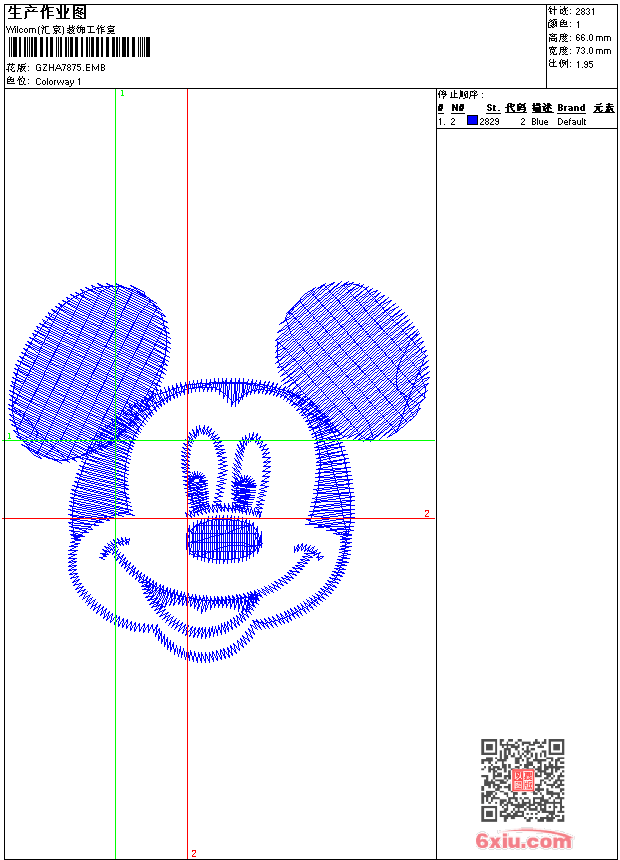The height and width of the screenshot is (860, 620).
Task: Click the stitch count value 2831
Action: click(x=585, y=11)
